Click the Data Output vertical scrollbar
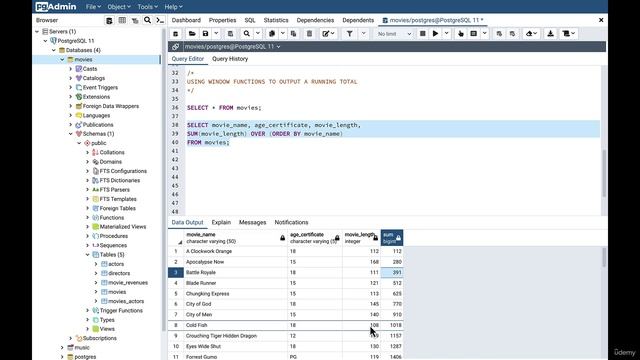Viewport: 640px width, 360px height. tap(604, 258)
